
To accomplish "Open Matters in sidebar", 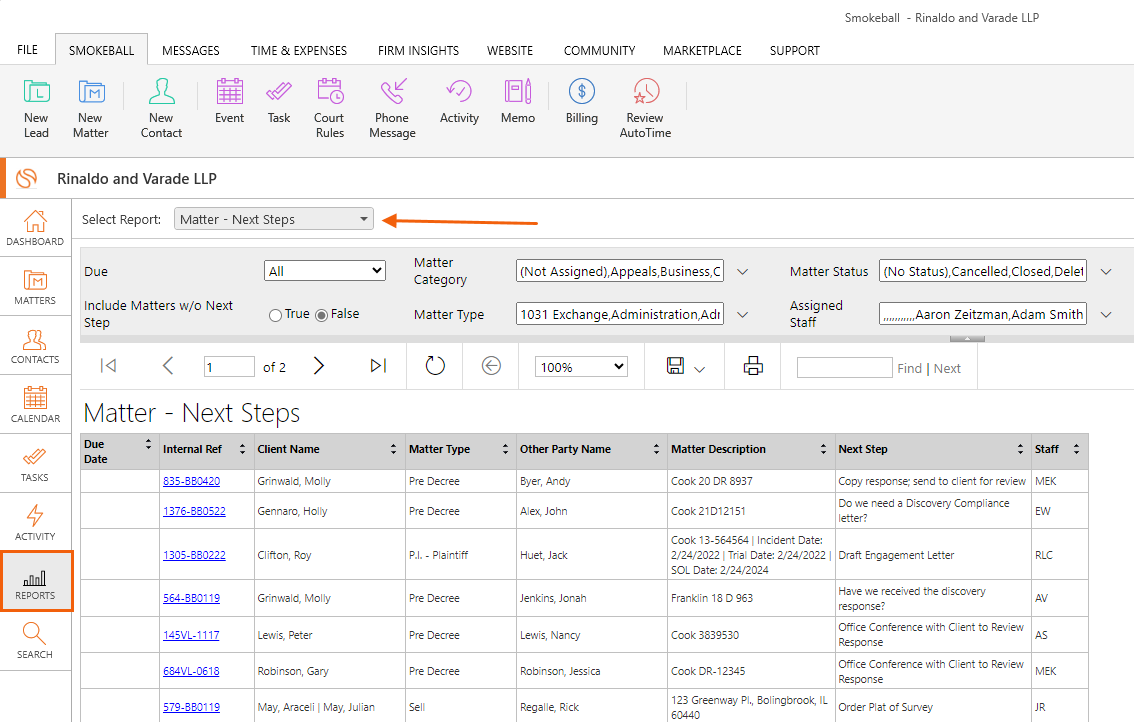I will (x=35, y=287).
